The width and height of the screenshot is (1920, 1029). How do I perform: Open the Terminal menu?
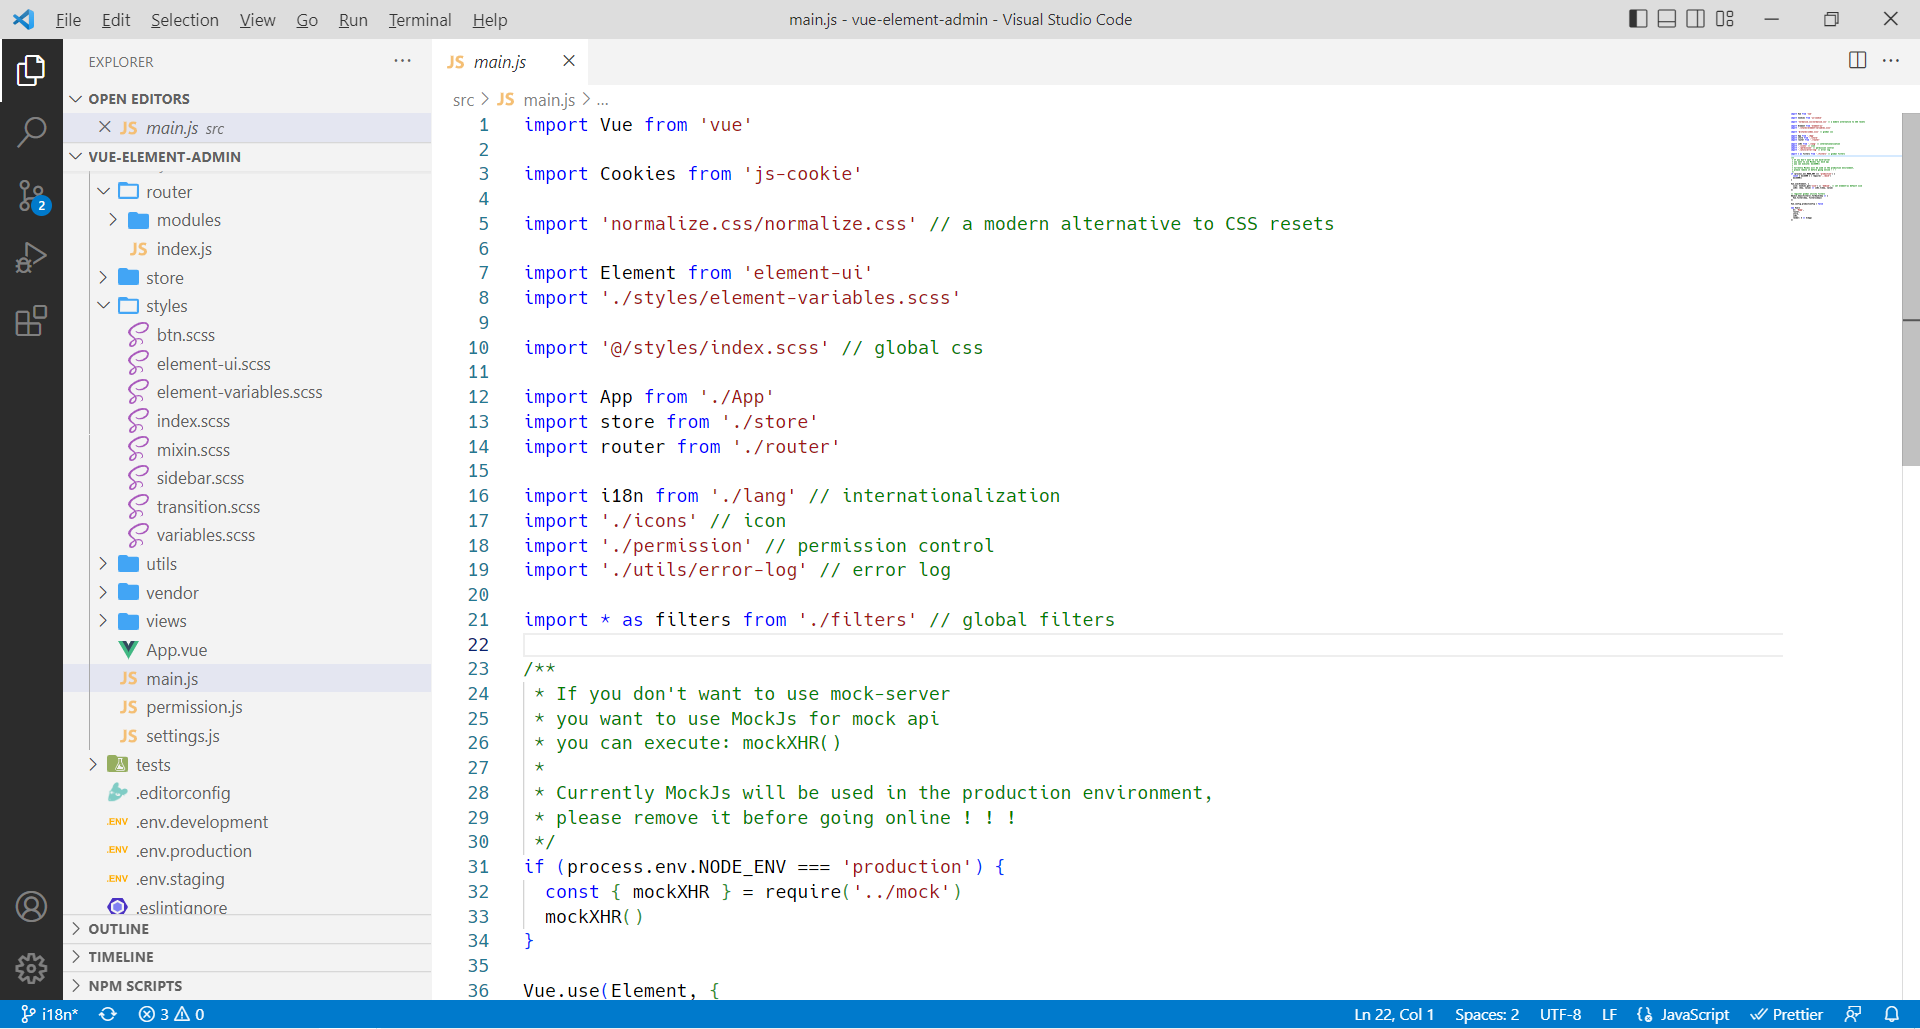[419, 20]
